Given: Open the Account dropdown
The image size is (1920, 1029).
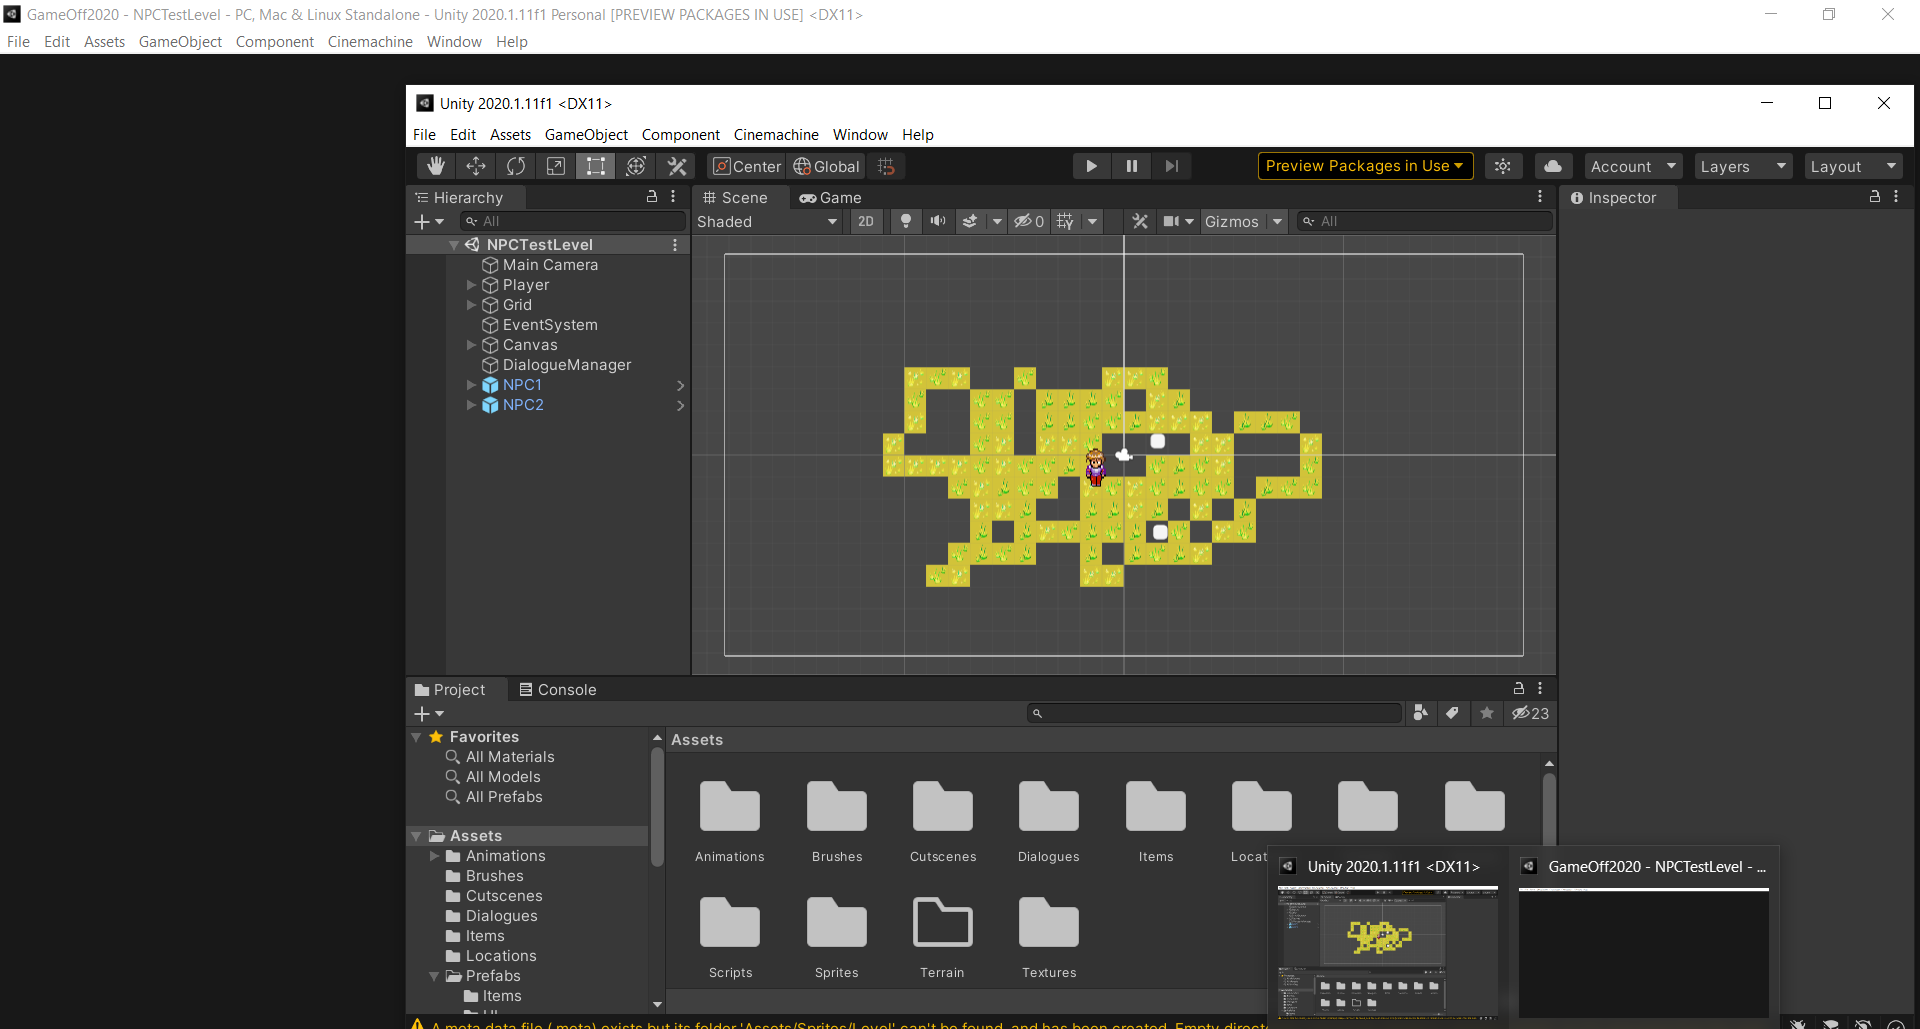Looking at the screenshot, I should click(x=1633, y=166).
